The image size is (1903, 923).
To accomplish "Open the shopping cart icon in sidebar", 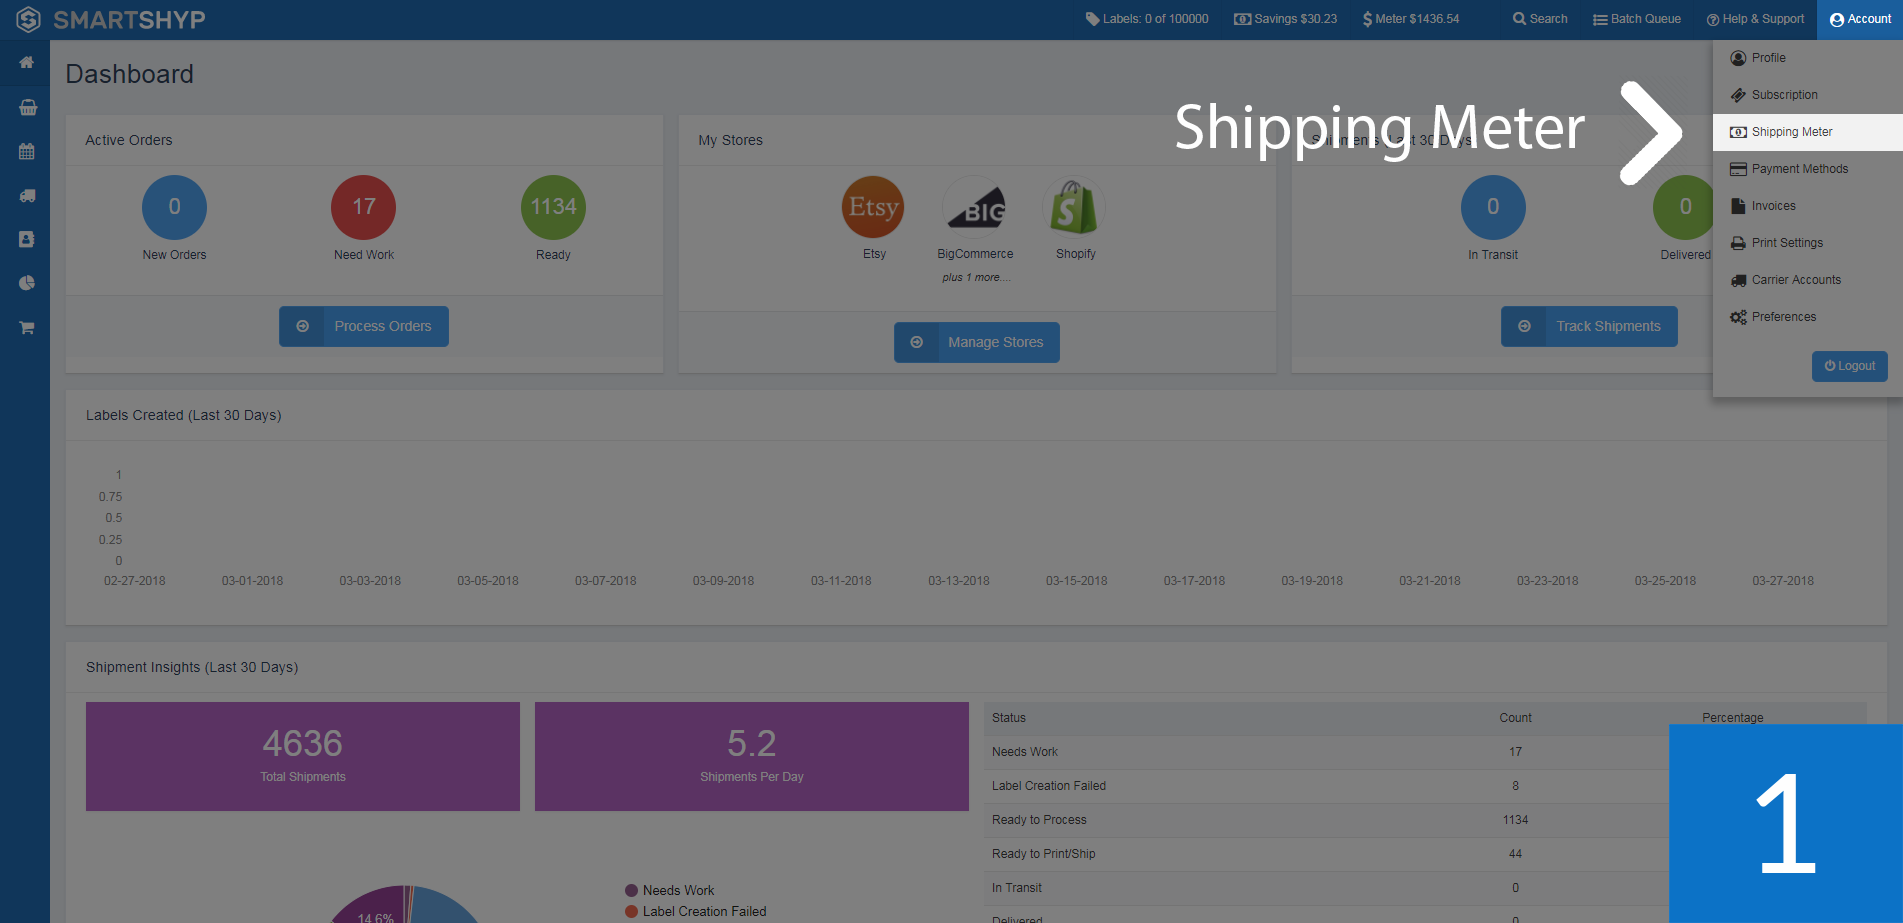I will [x=27, y=327].
